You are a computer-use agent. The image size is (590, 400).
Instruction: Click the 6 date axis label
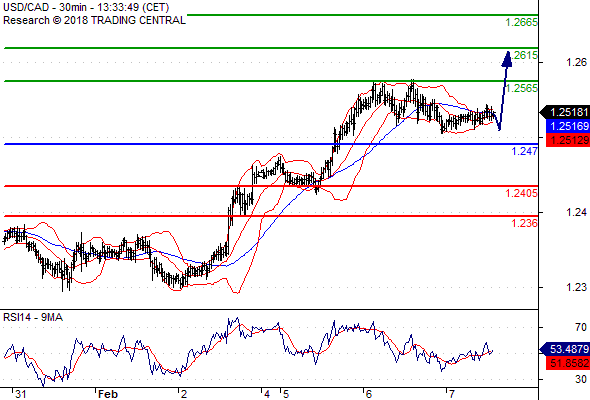368,394
